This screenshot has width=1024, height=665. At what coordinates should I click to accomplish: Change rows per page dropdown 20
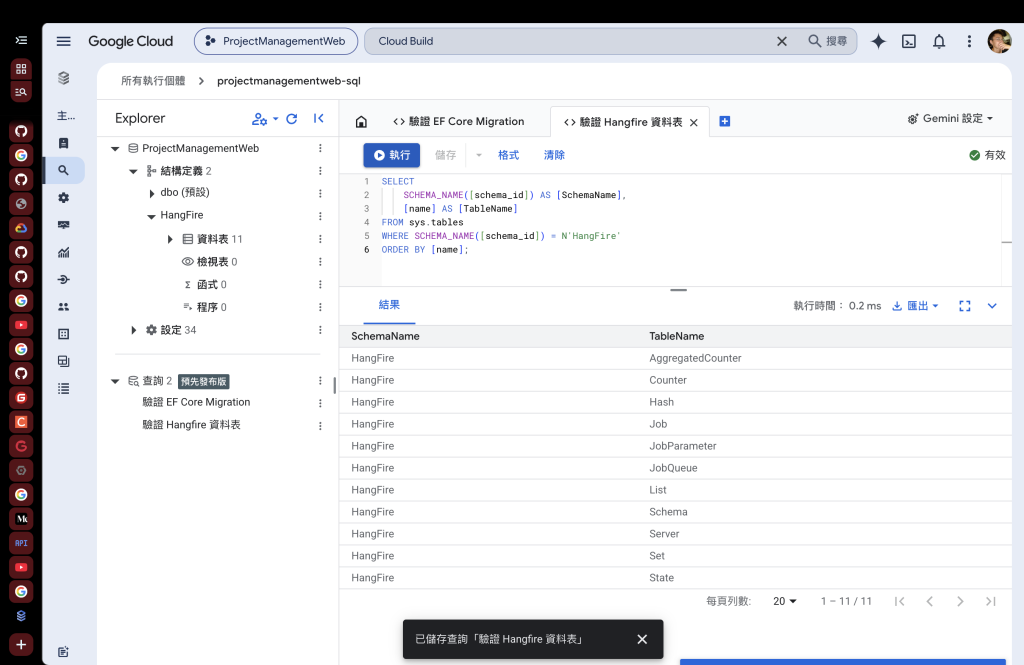tap(784, 601)
